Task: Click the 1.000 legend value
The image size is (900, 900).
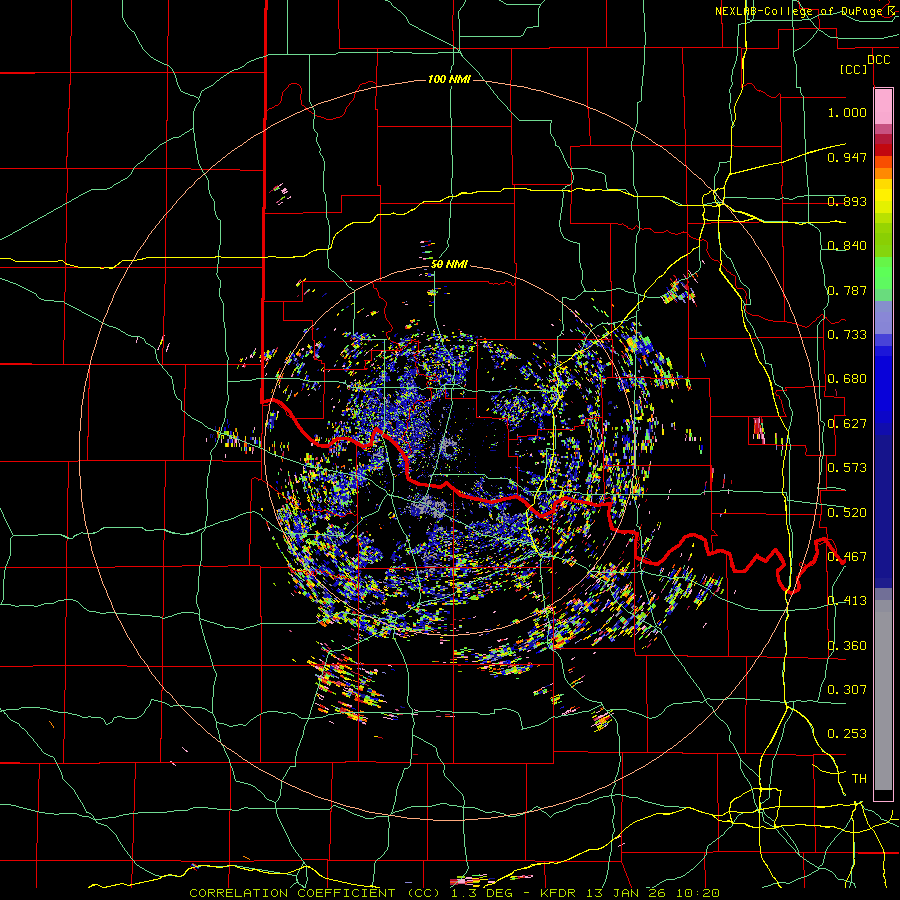Action: (x=847, y=112)
